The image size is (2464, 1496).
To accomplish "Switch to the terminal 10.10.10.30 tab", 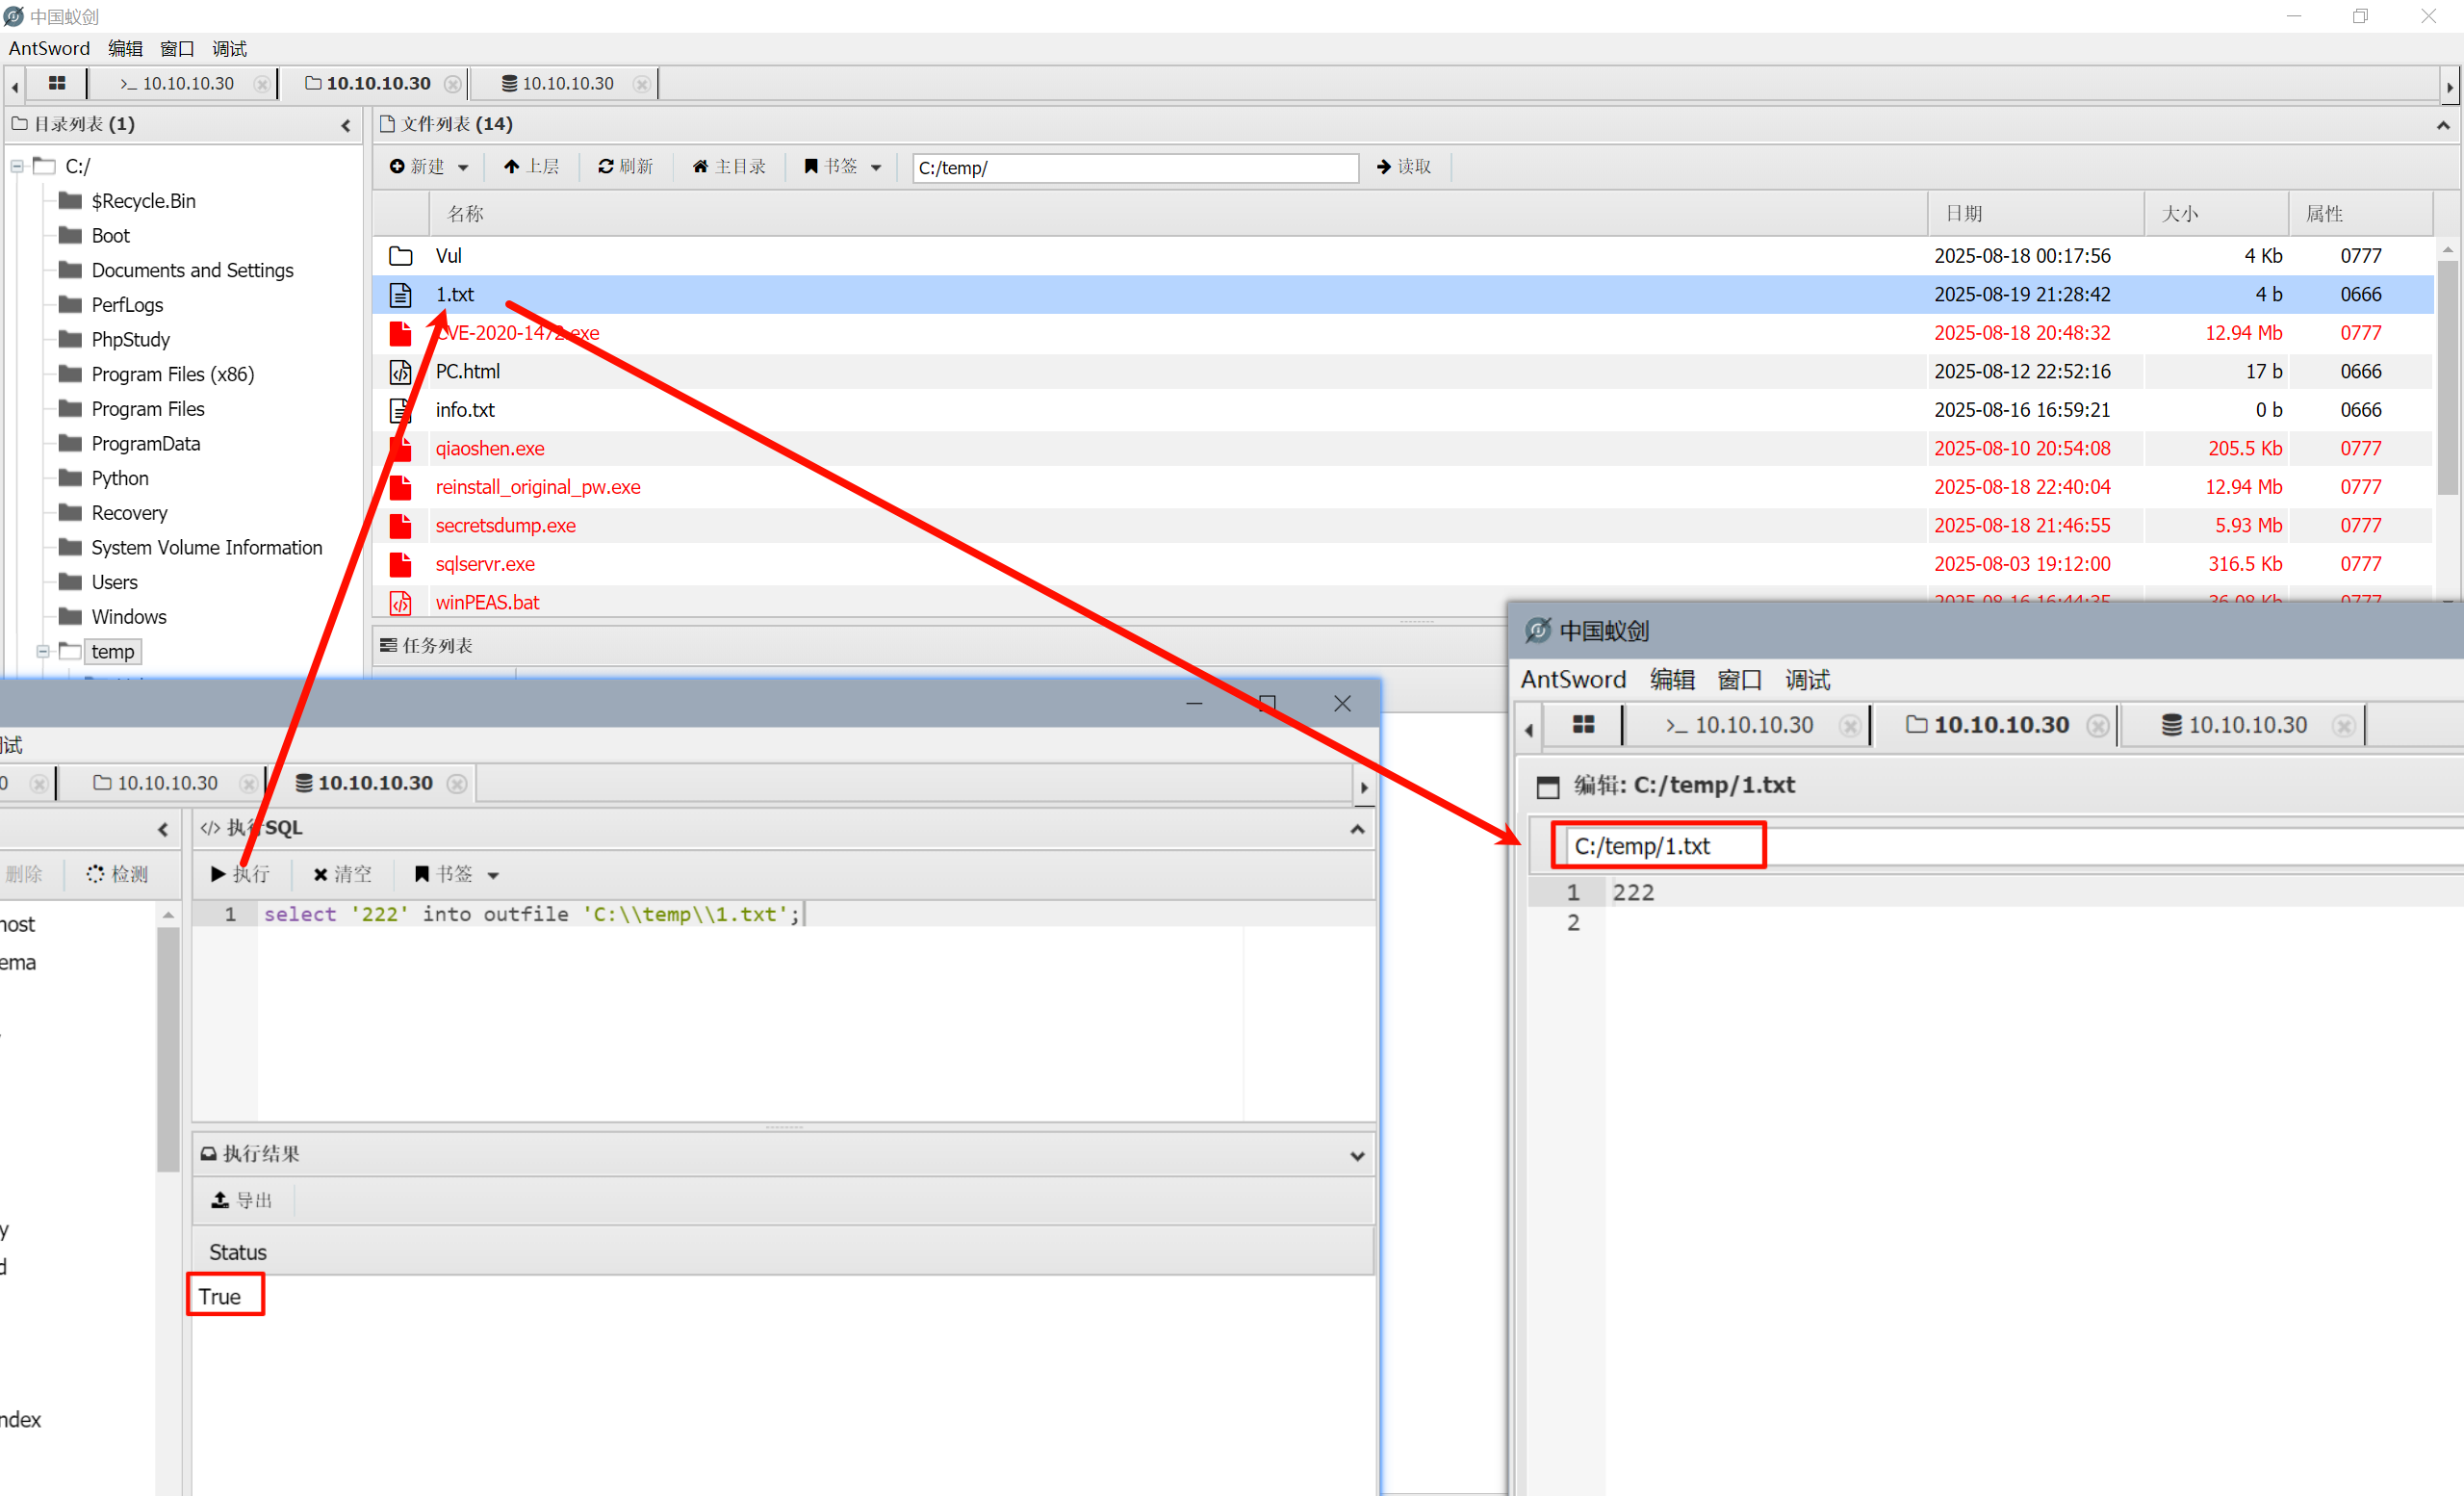I will click(x=177, y=83).
